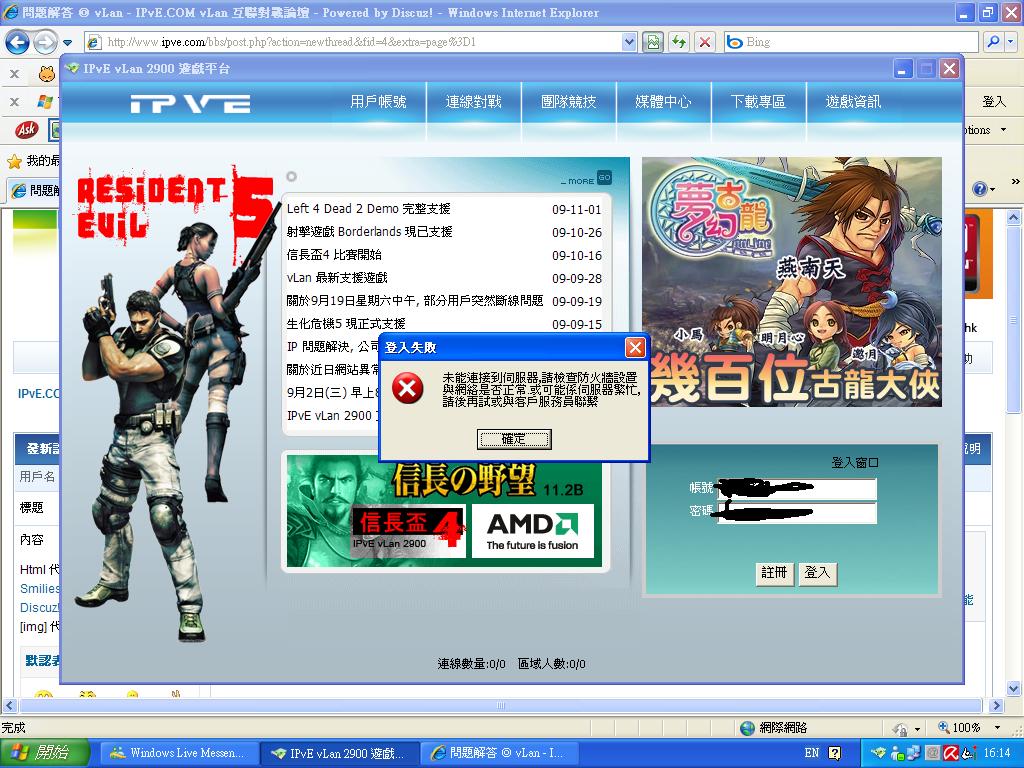Click the 夢幻古龍 game advertisement banner
1024x768 pixels.
[x=792, y=281]
